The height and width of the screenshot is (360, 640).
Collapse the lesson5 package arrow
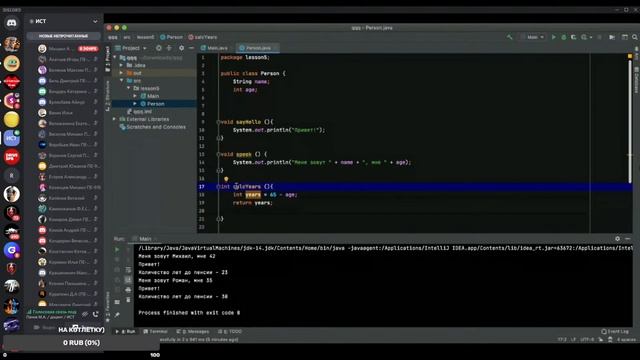click(x=128, y=88)
